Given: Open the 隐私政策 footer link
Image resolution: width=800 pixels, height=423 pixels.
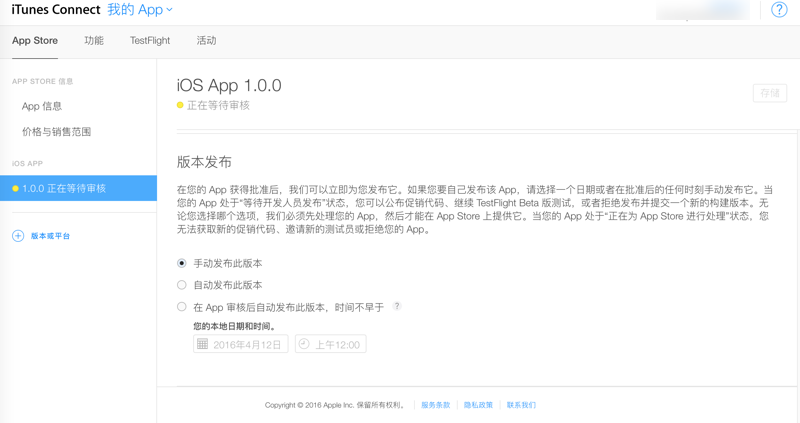Looking at the screenshot, I should pos(479,405).
